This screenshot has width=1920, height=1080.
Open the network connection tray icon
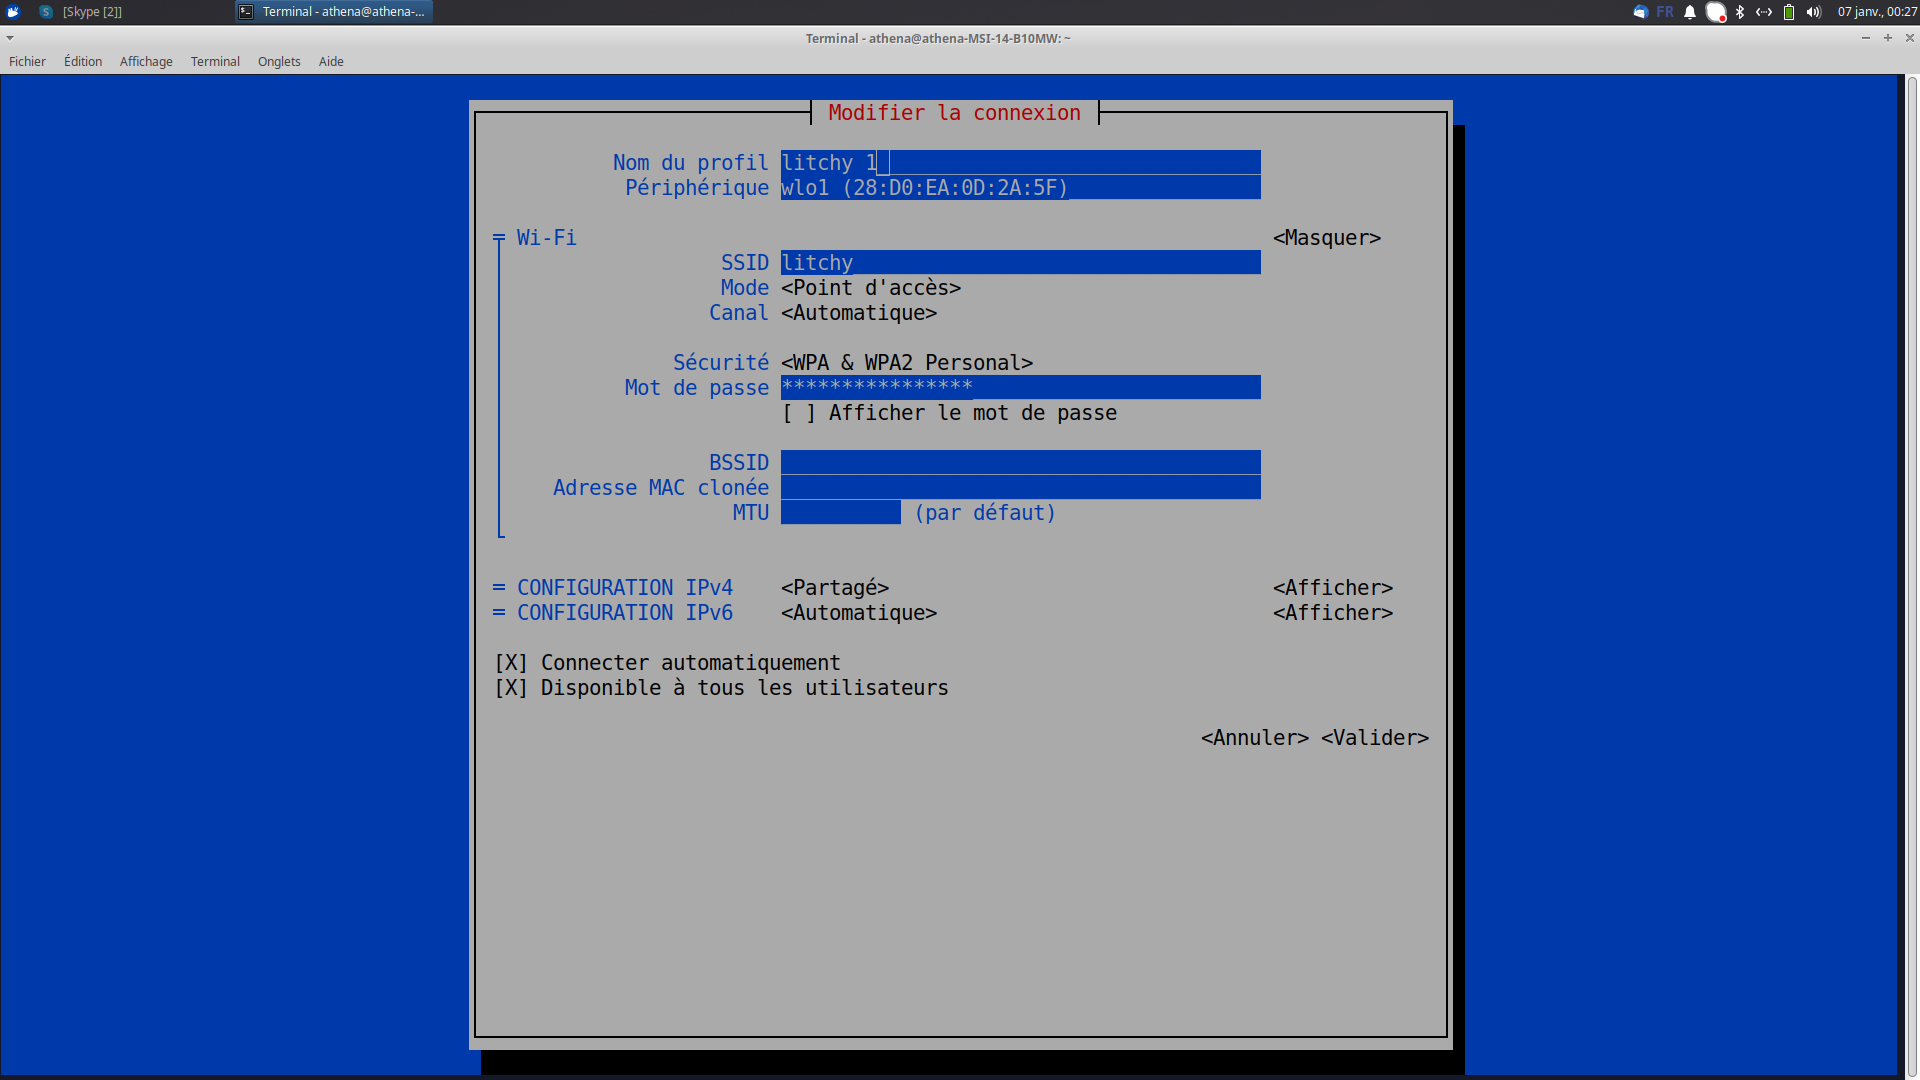tap(1764, 12)
